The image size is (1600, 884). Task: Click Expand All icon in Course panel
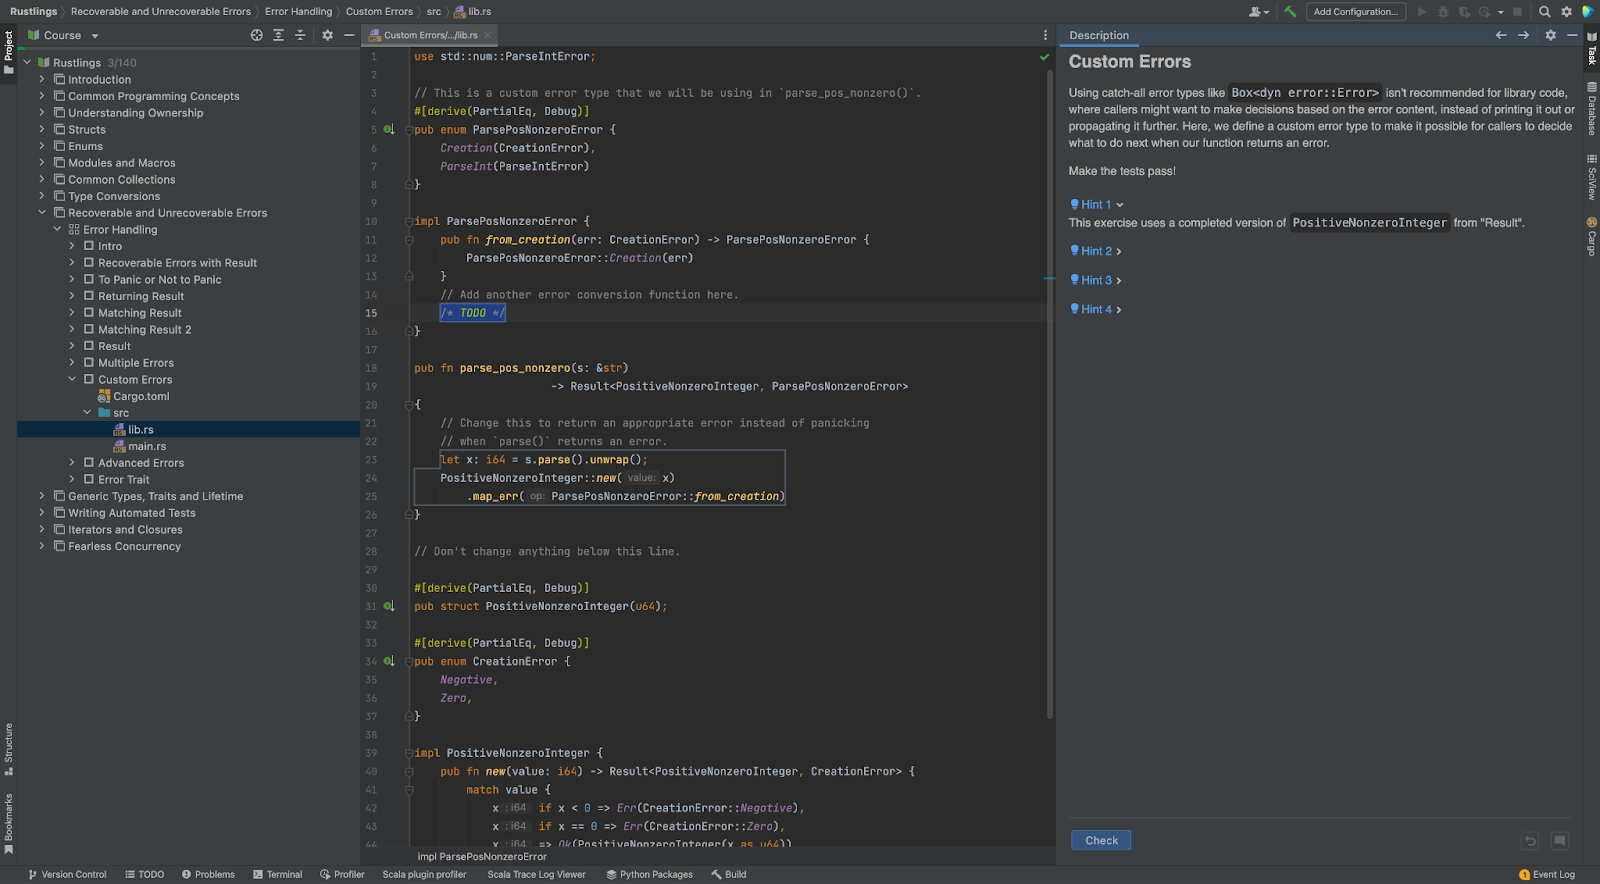[279, 35]
